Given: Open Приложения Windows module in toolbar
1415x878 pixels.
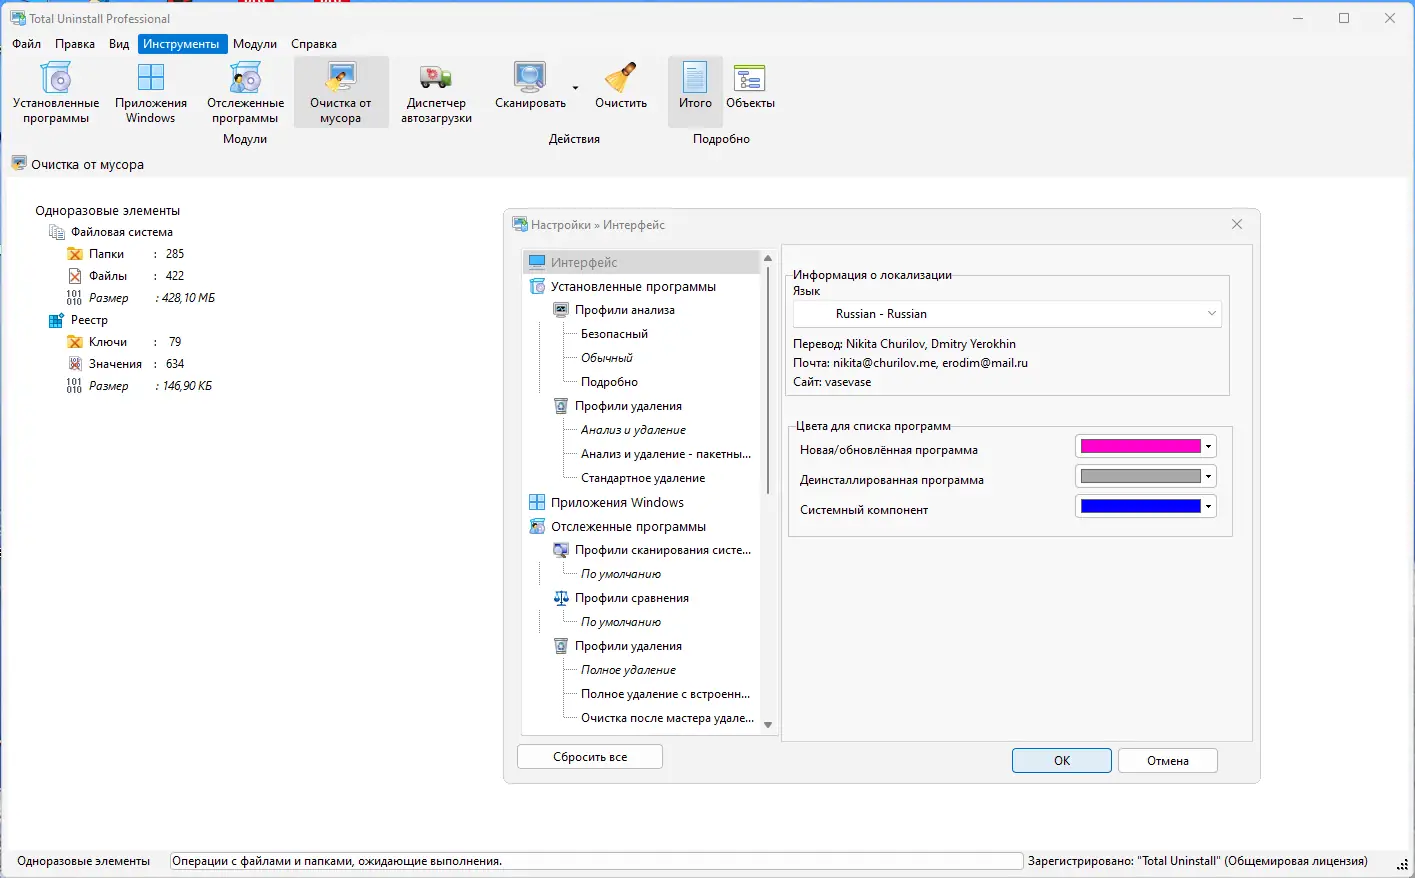Looking at the screenshot, I should (x=151, y=92).
